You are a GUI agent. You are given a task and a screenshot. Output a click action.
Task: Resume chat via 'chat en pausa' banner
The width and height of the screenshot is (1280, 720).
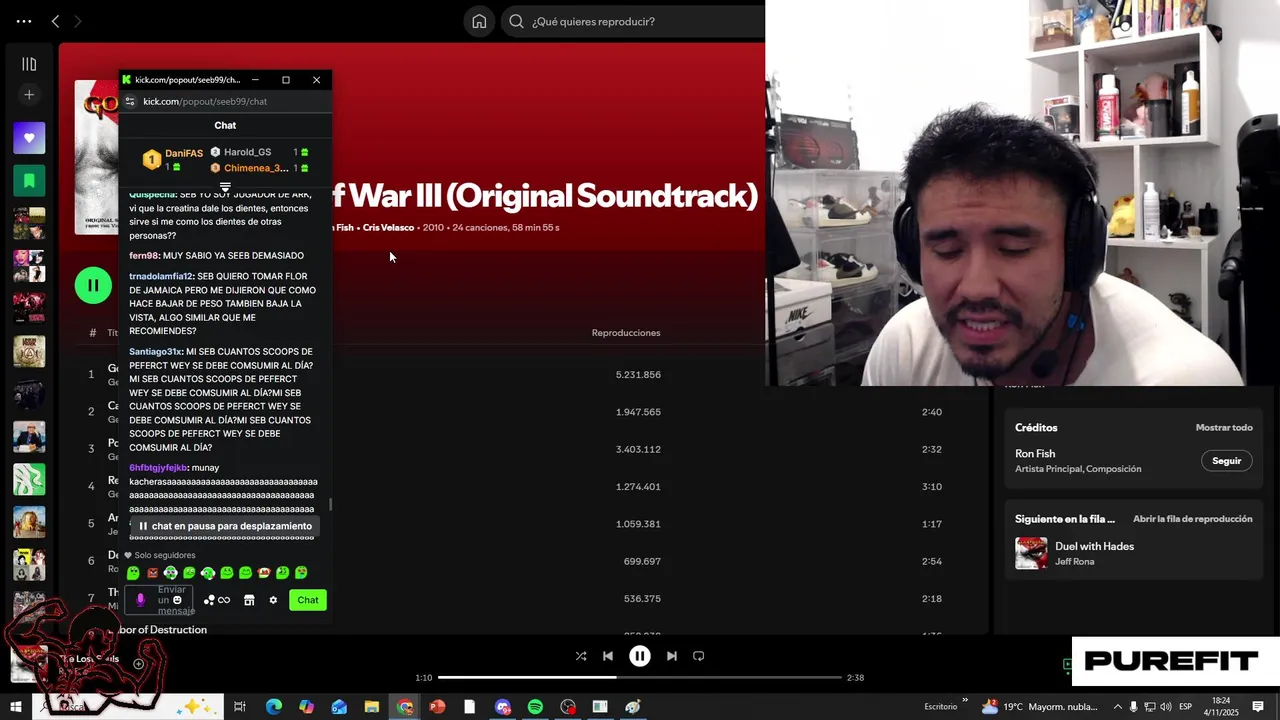pos(225,526)
